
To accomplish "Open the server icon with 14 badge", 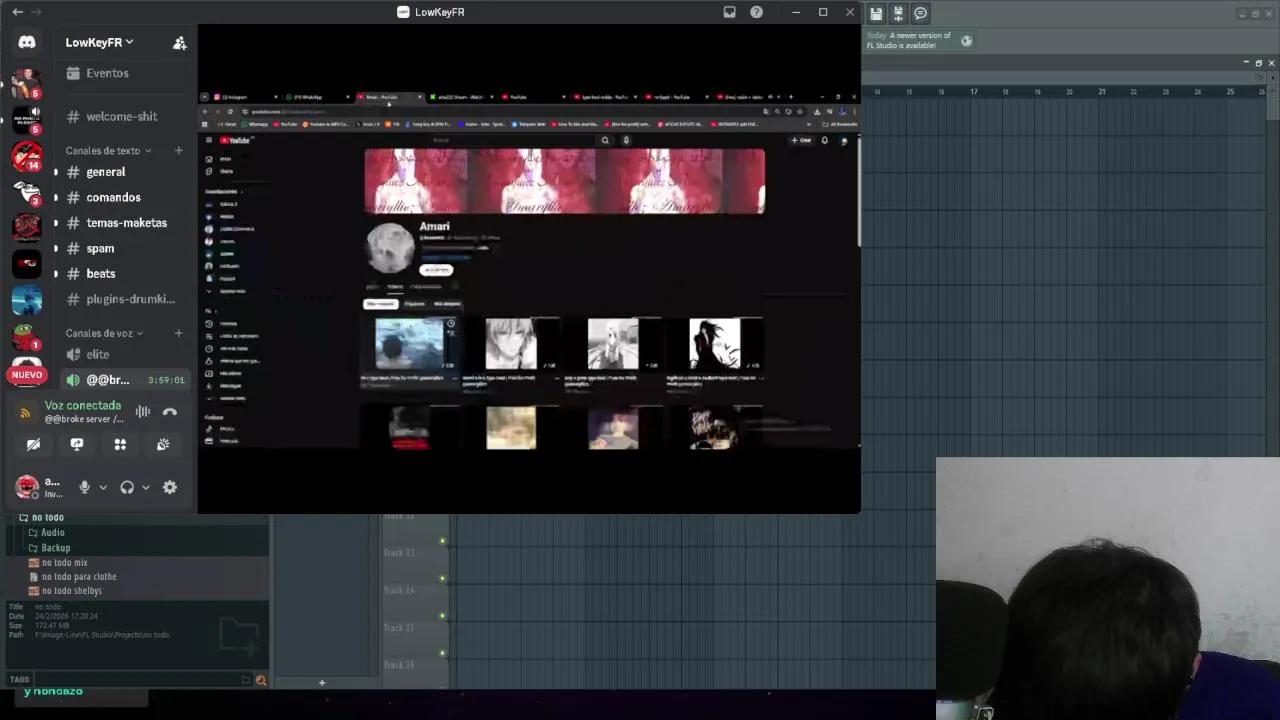I will point(27,156).
